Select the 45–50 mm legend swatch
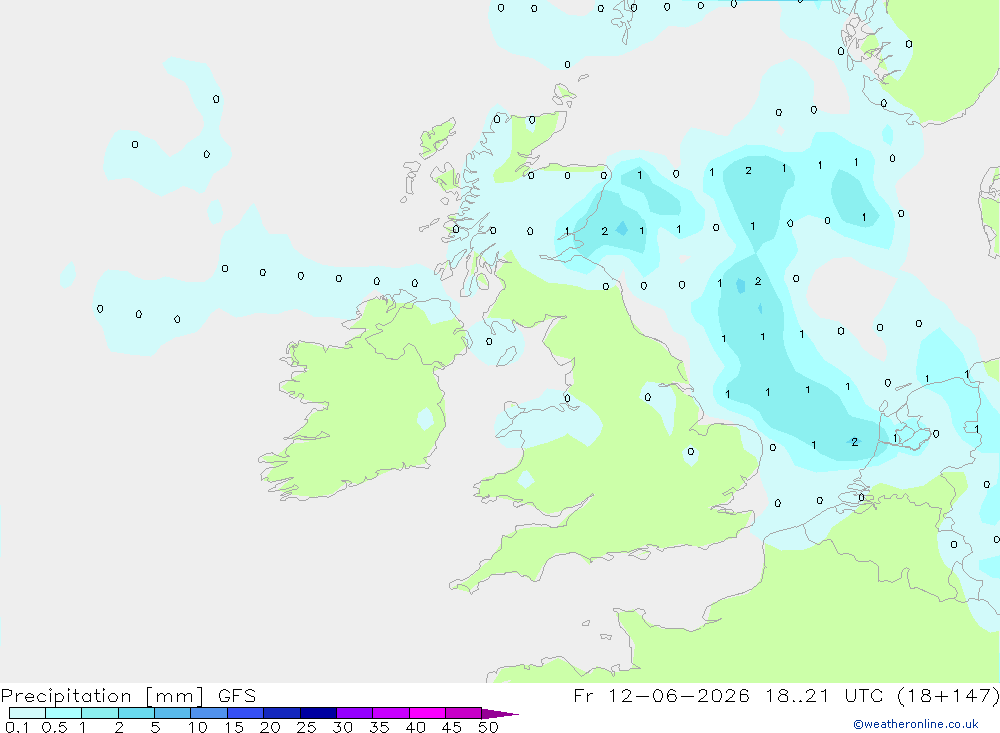 click(x=464, y=713)
